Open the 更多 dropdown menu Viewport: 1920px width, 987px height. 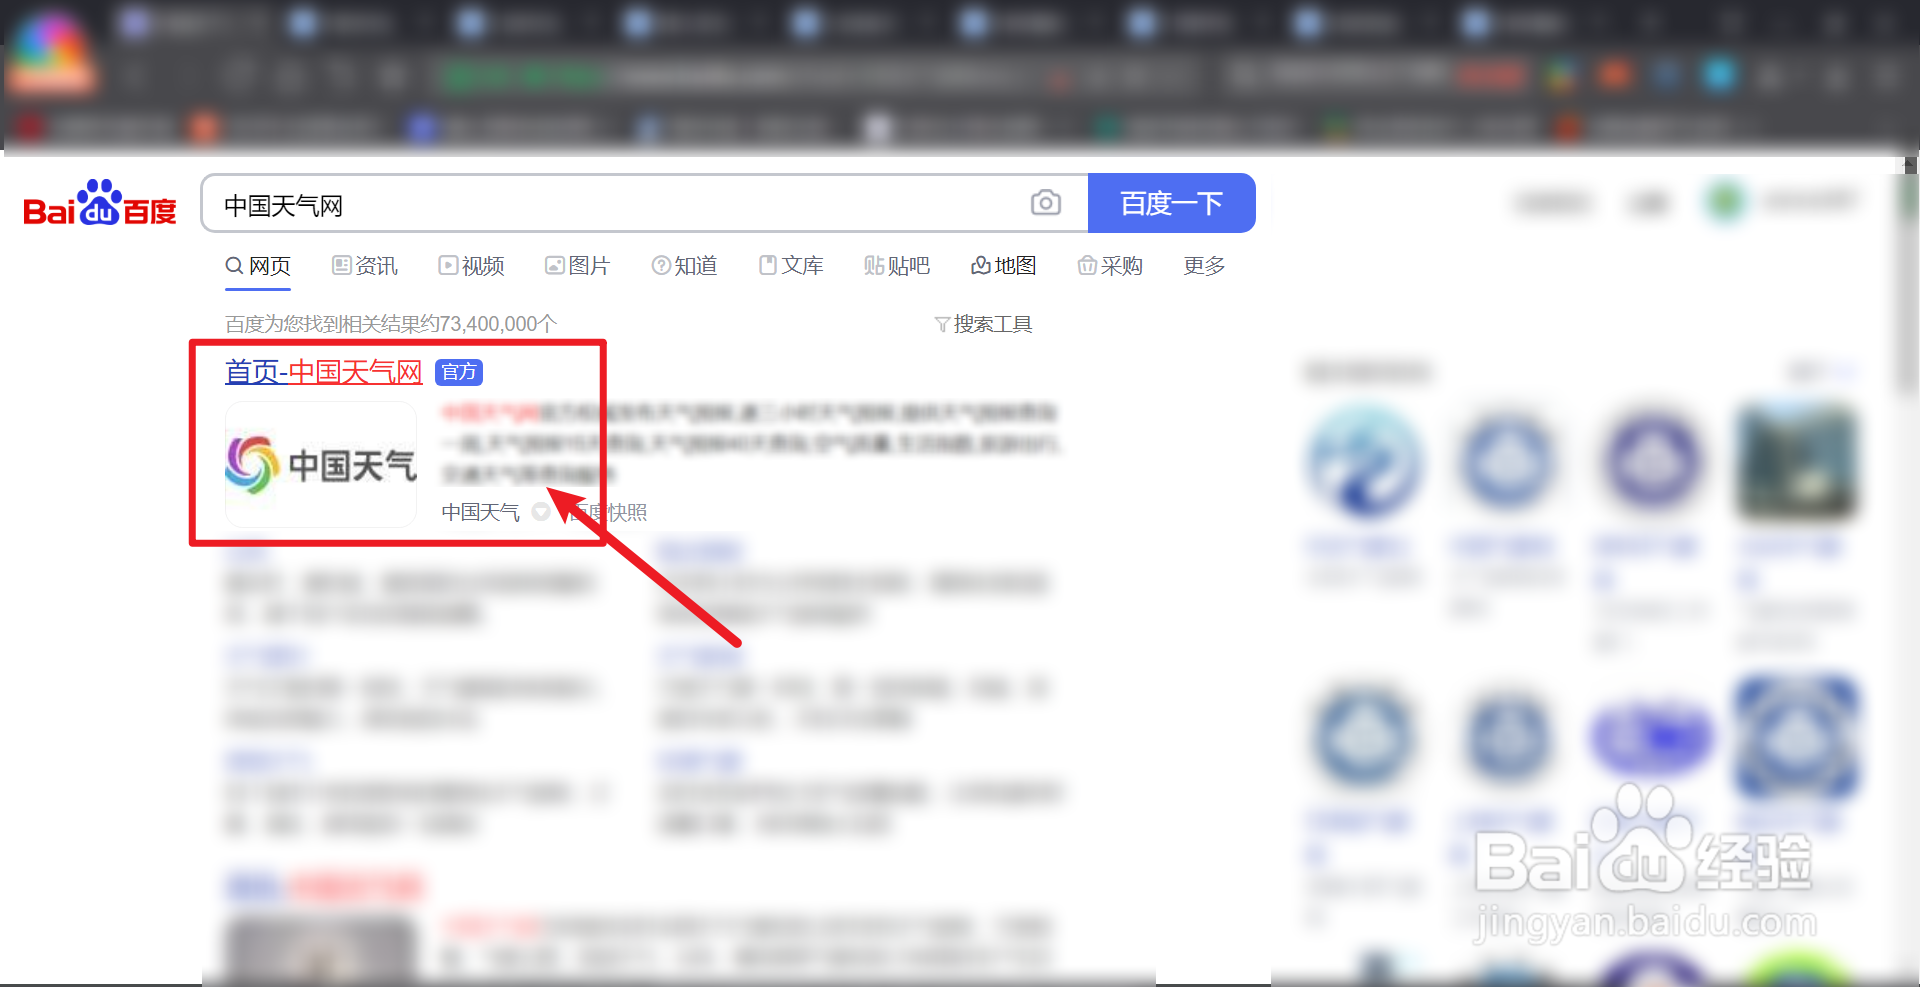1203,265
